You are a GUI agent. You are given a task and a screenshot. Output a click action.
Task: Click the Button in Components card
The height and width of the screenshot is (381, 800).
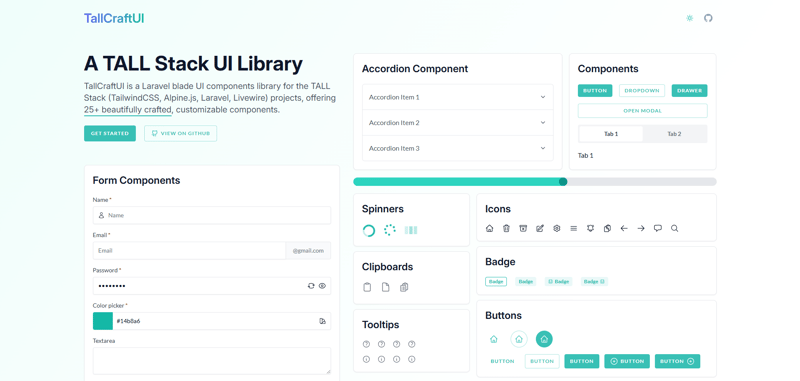[595, 91]
